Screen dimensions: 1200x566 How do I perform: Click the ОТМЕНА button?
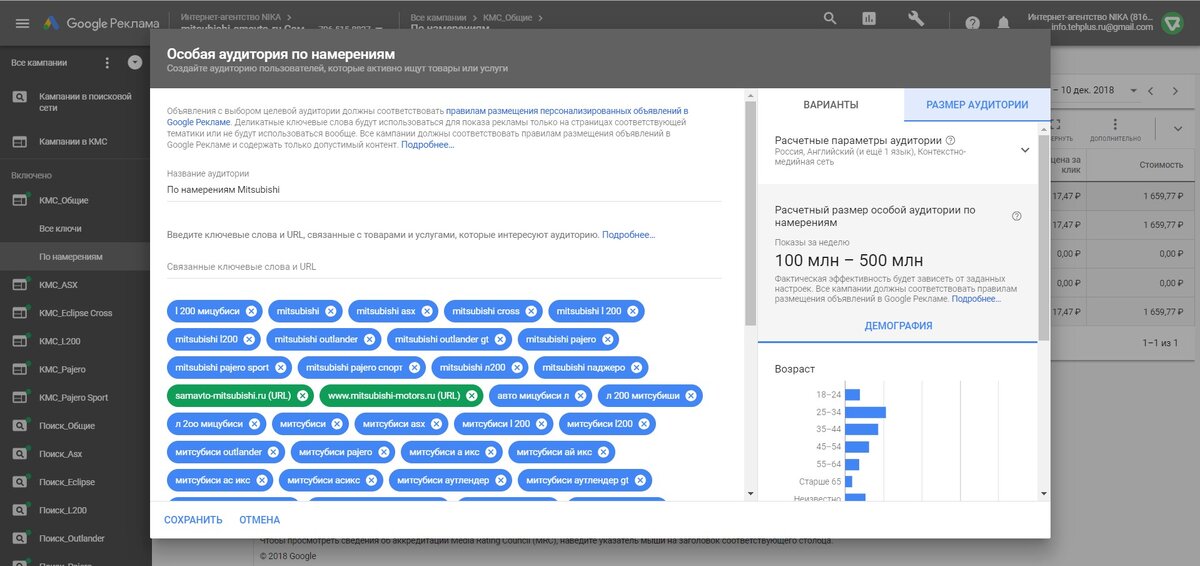point(260,520)
